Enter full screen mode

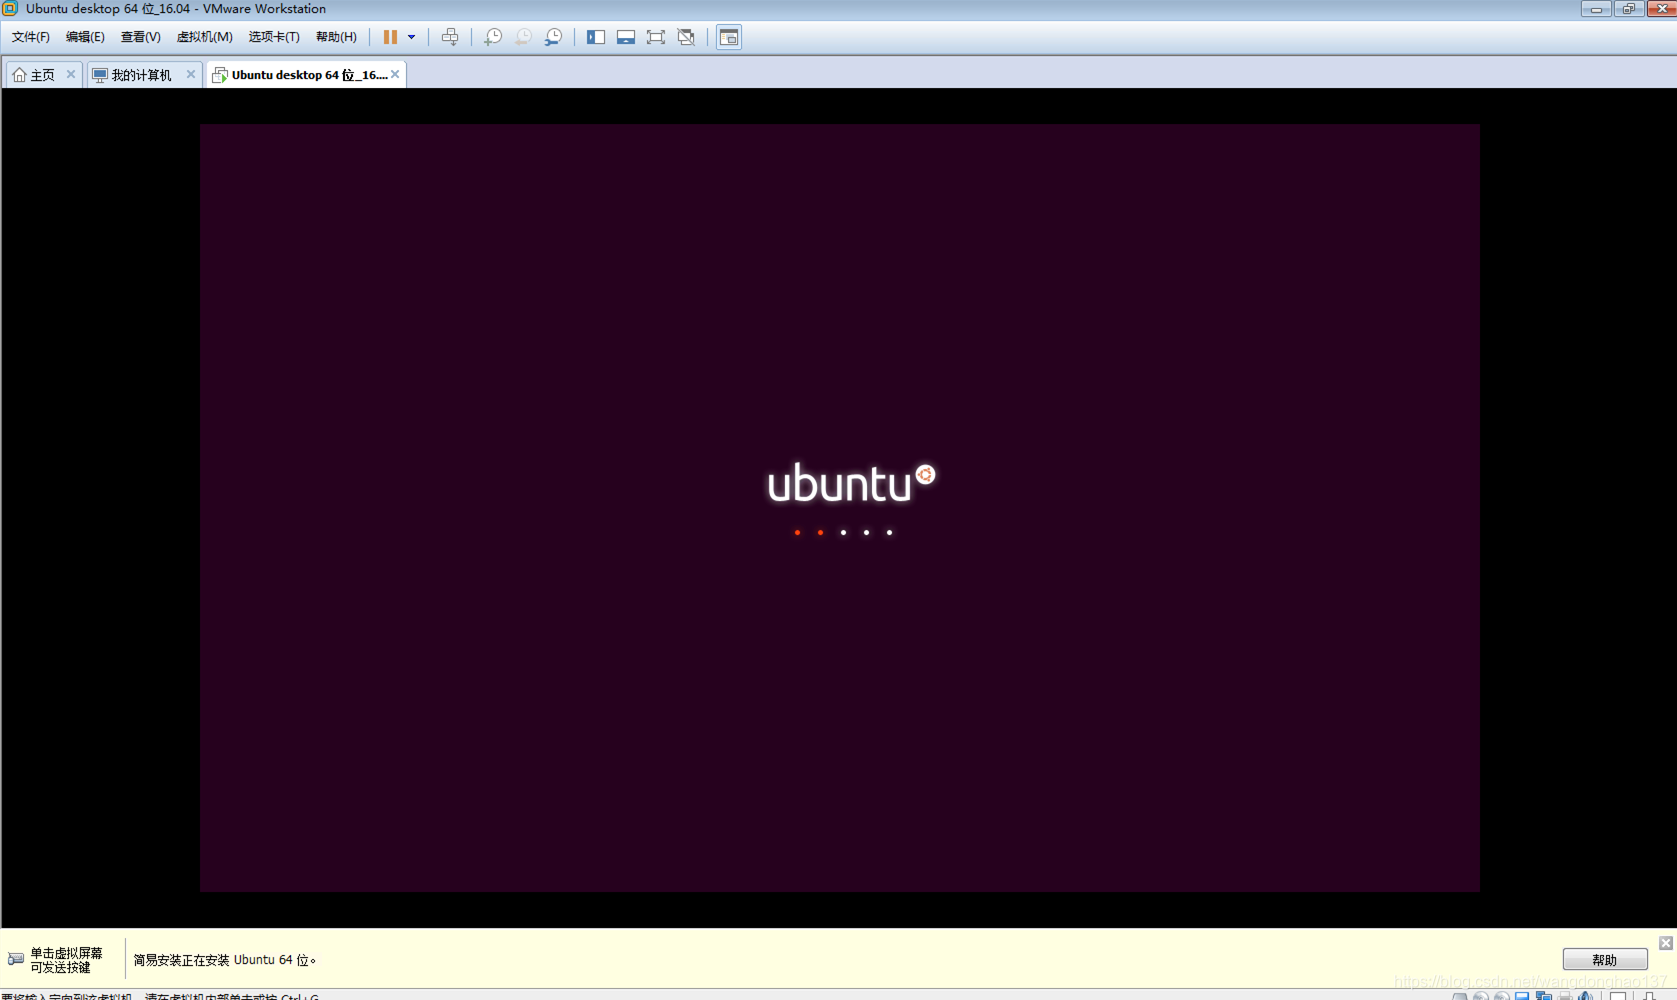656,37
